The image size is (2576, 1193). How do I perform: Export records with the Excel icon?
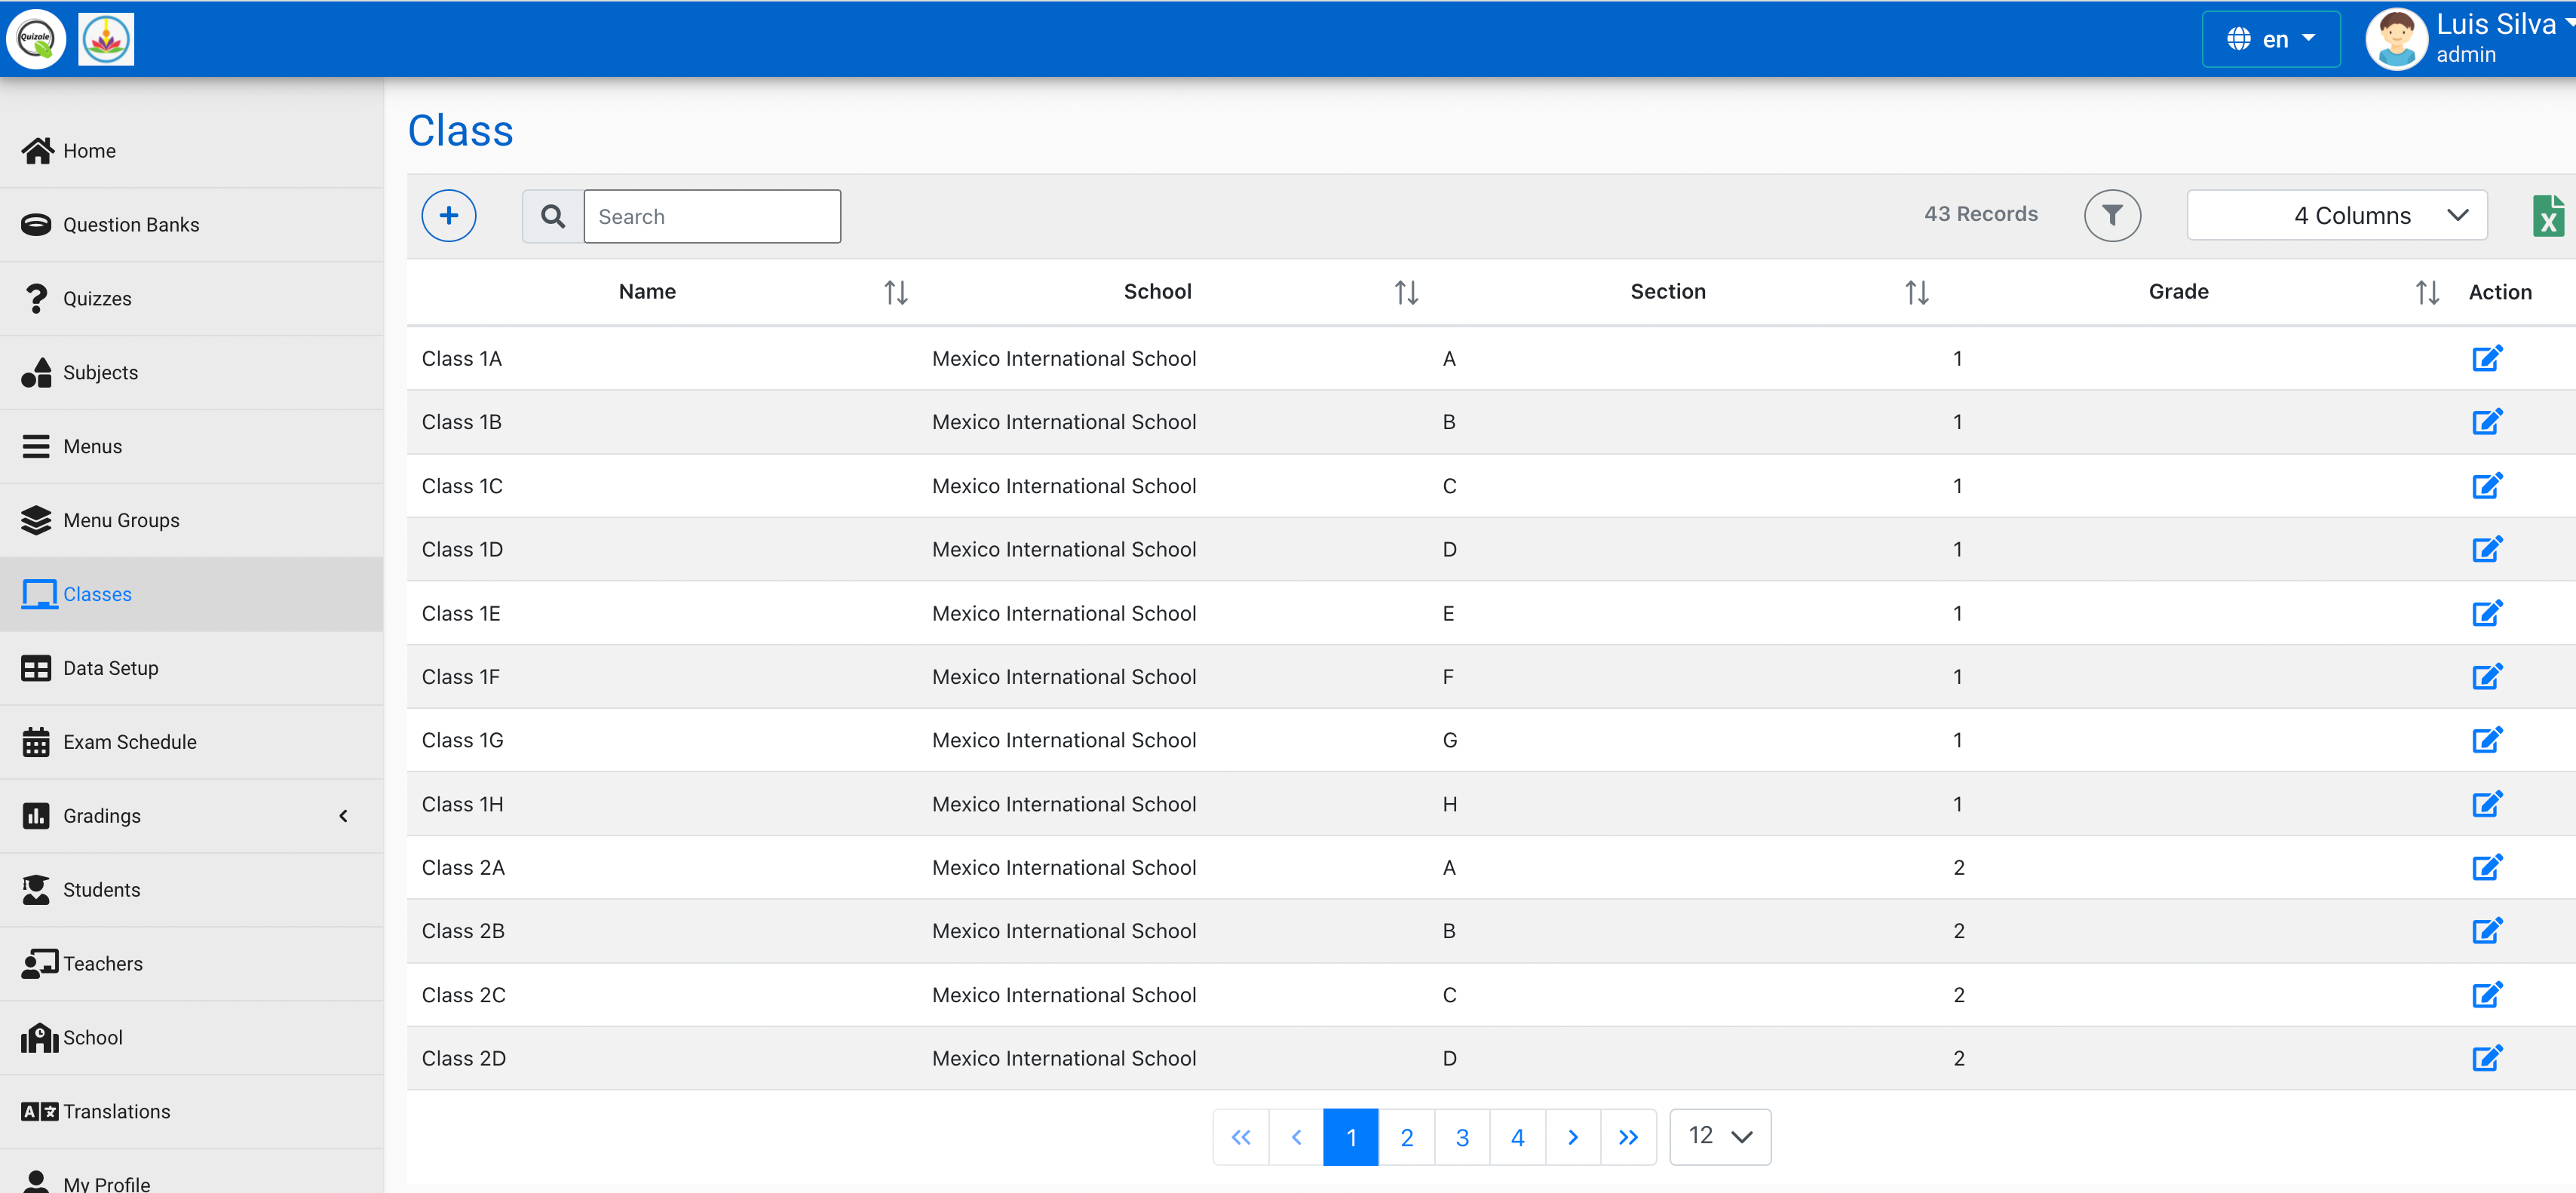[x=2547, y=216]
